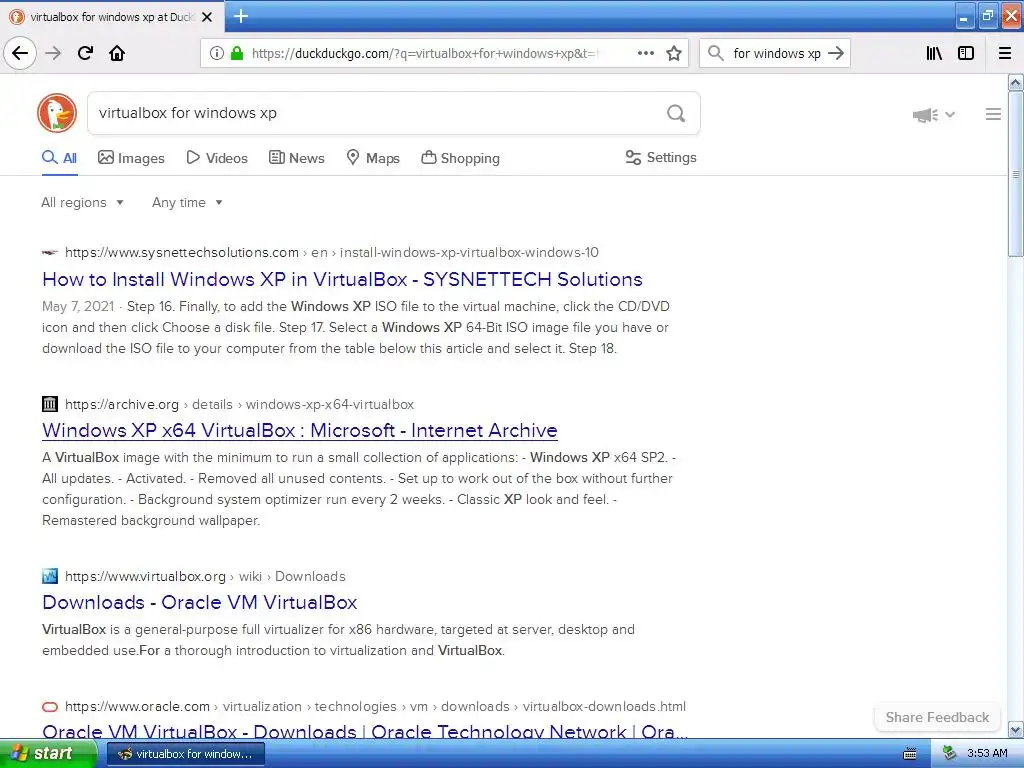Click scrollbar up arrow
The height and width of the screenshot is (768, 1024).
pyautogui.click(x=1016, y=82)
